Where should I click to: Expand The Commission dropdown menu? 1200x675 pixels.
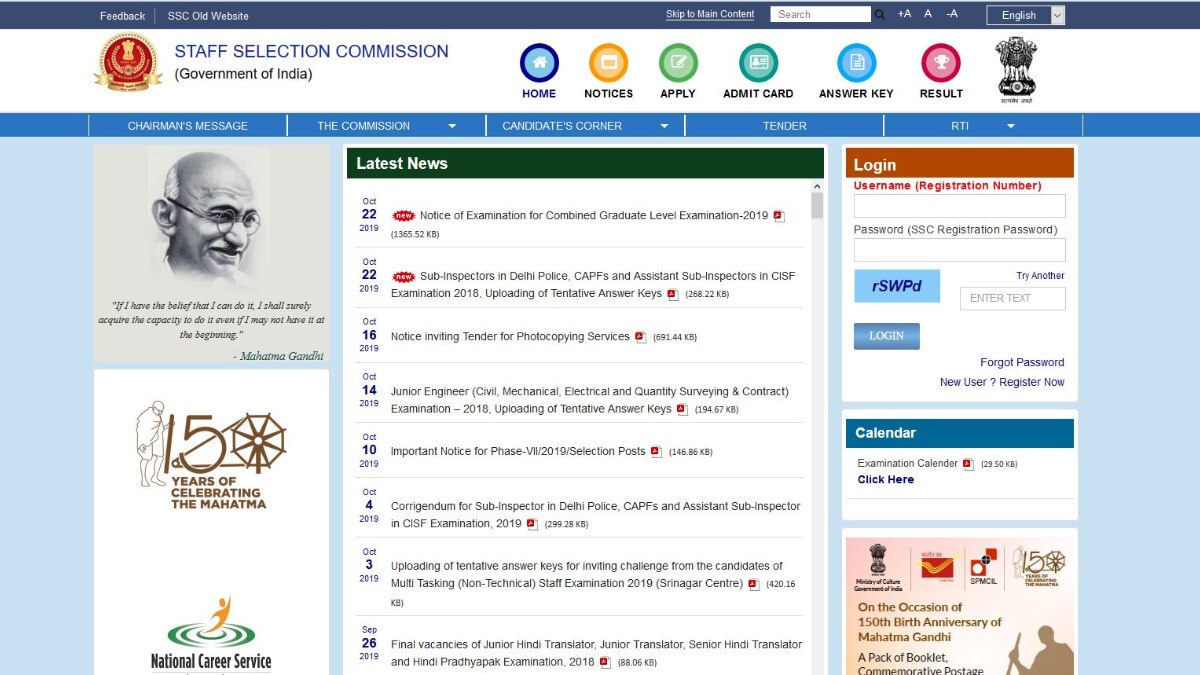(x=452, y=126)
